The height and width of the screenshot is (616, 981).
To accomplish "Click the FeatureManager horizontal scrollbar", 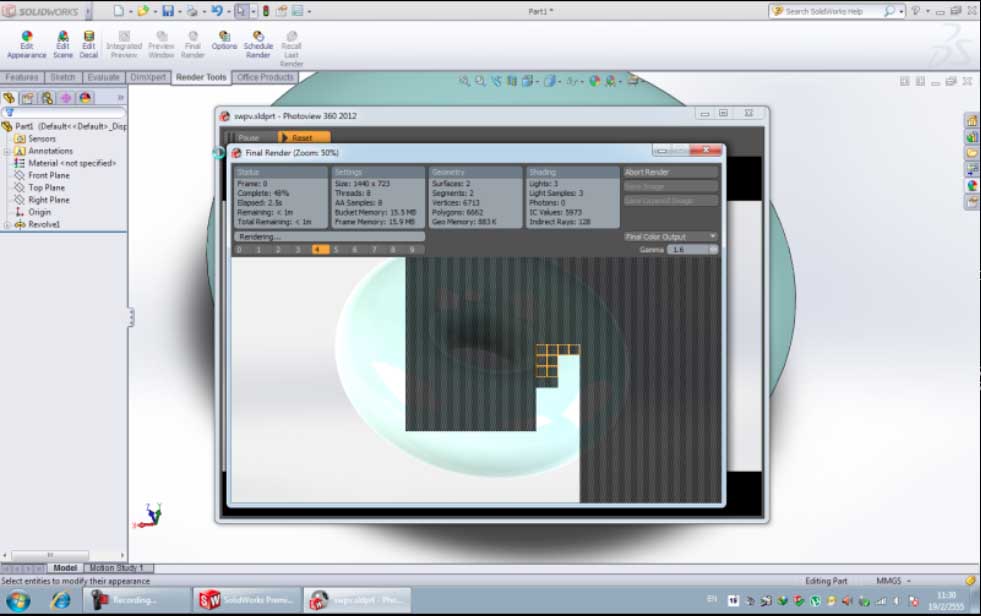I will point(63,555).
